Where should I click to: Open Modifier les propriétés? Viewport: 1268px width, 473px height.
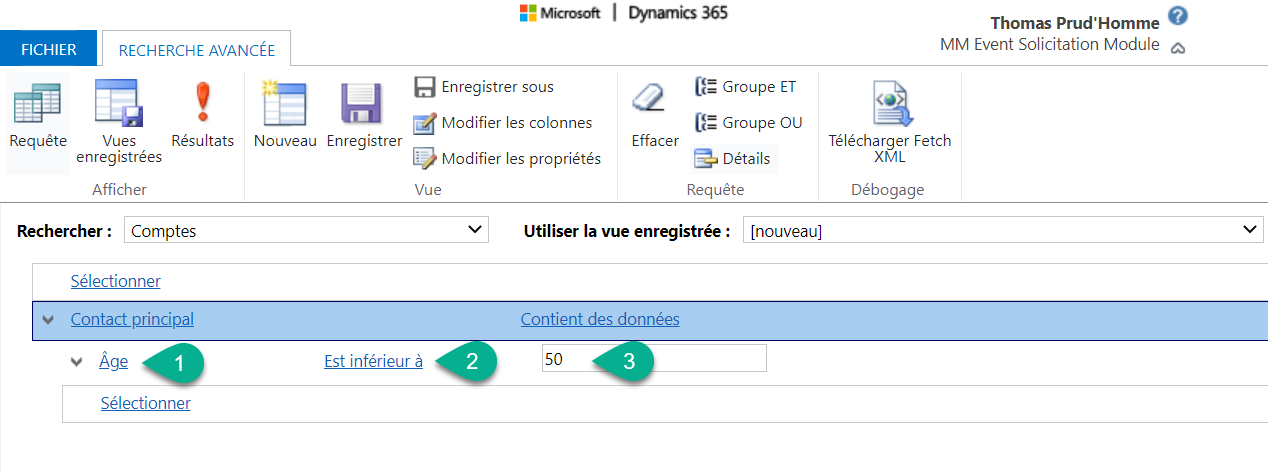508,158
